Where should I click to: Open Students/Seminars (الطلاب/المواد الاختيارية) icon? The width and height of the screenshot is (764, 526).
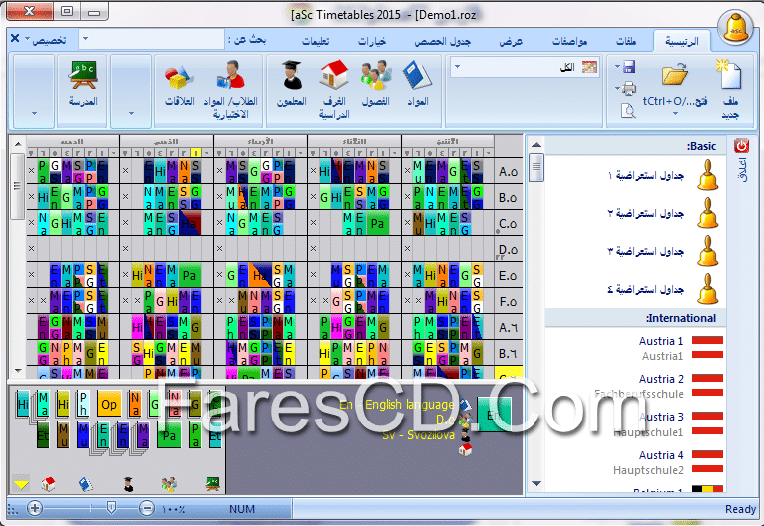pos(231,75)
